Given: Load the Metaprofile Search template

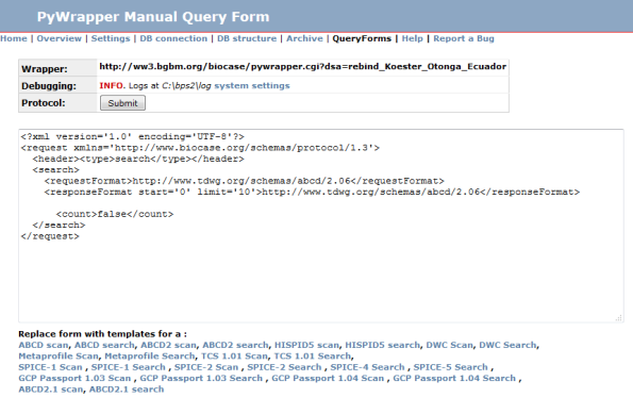Looking at the screenshot, I should [149, 356].
